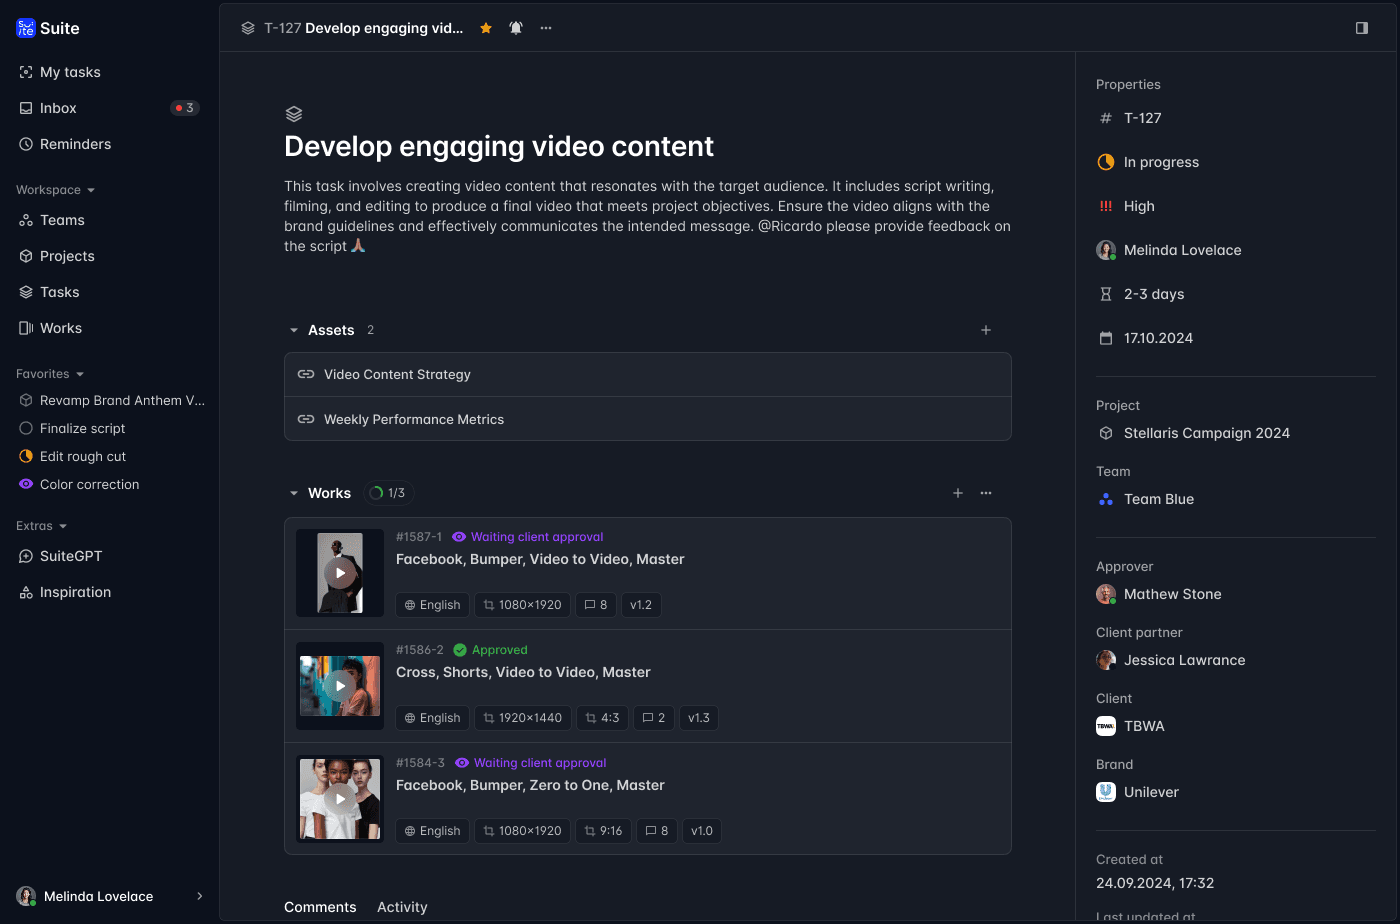
Task: Play the #1586-2 Cross Shorts video thumbnail
Action: click(340, 686)
